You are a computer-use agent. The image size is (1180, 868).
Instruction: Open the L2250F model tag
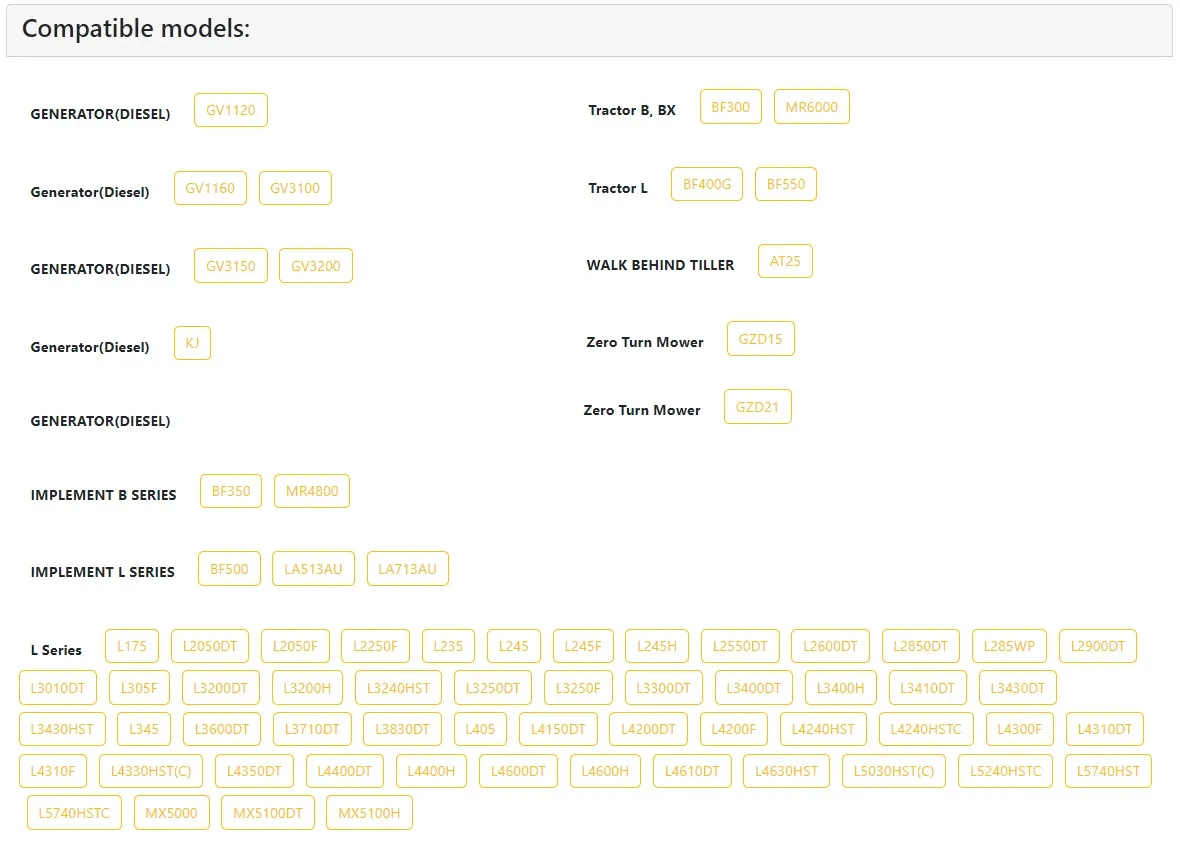click(375, 646)
